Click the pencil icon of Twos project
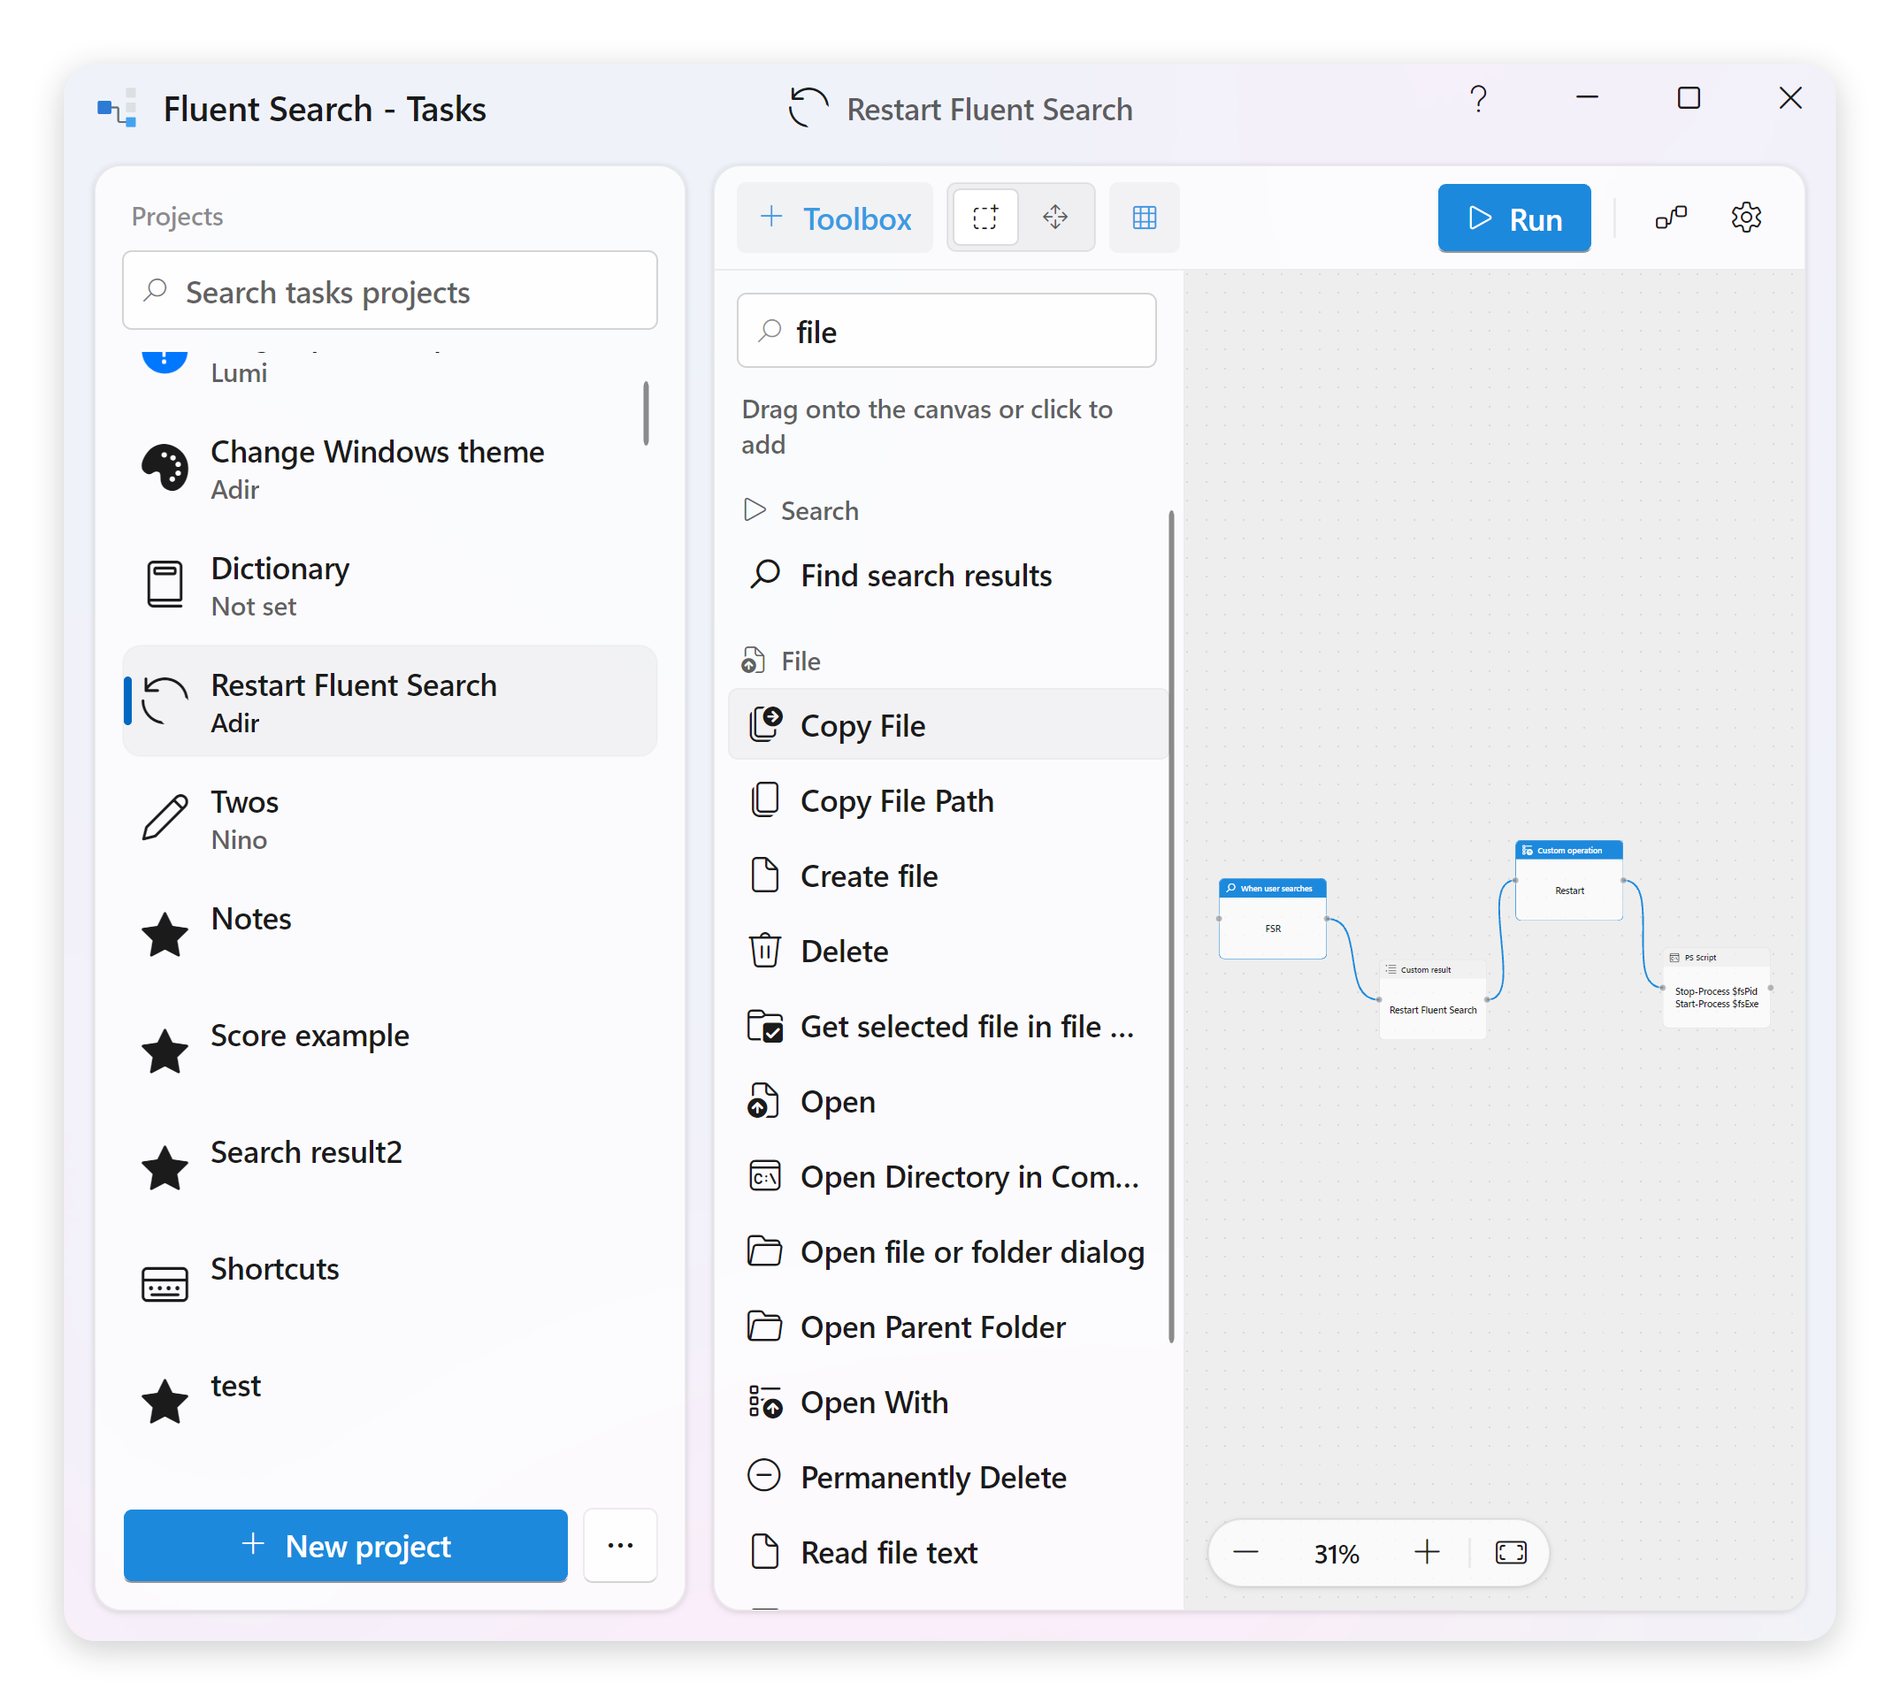Viewport: 1900px width, 1705px height. click(x=165, y=818)
